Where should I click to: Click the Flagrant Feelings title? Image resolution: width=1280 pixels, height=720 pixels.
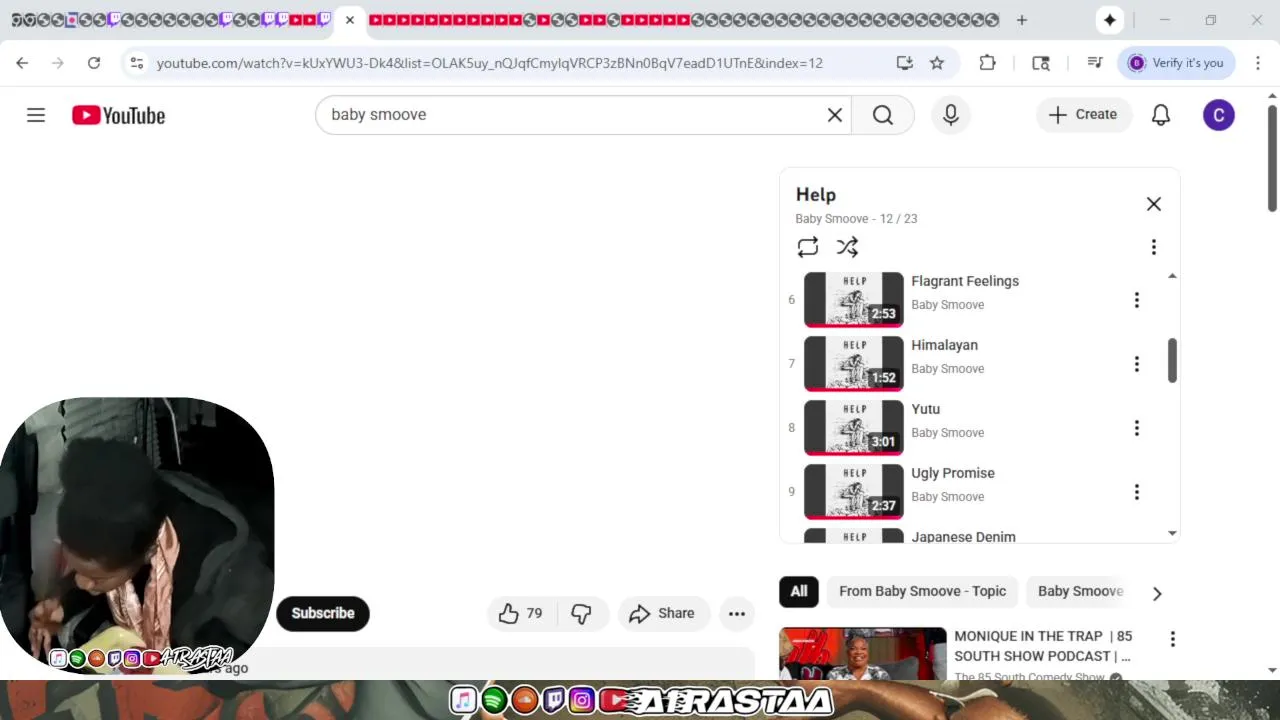pyautogui.click(x=965, y=281)
